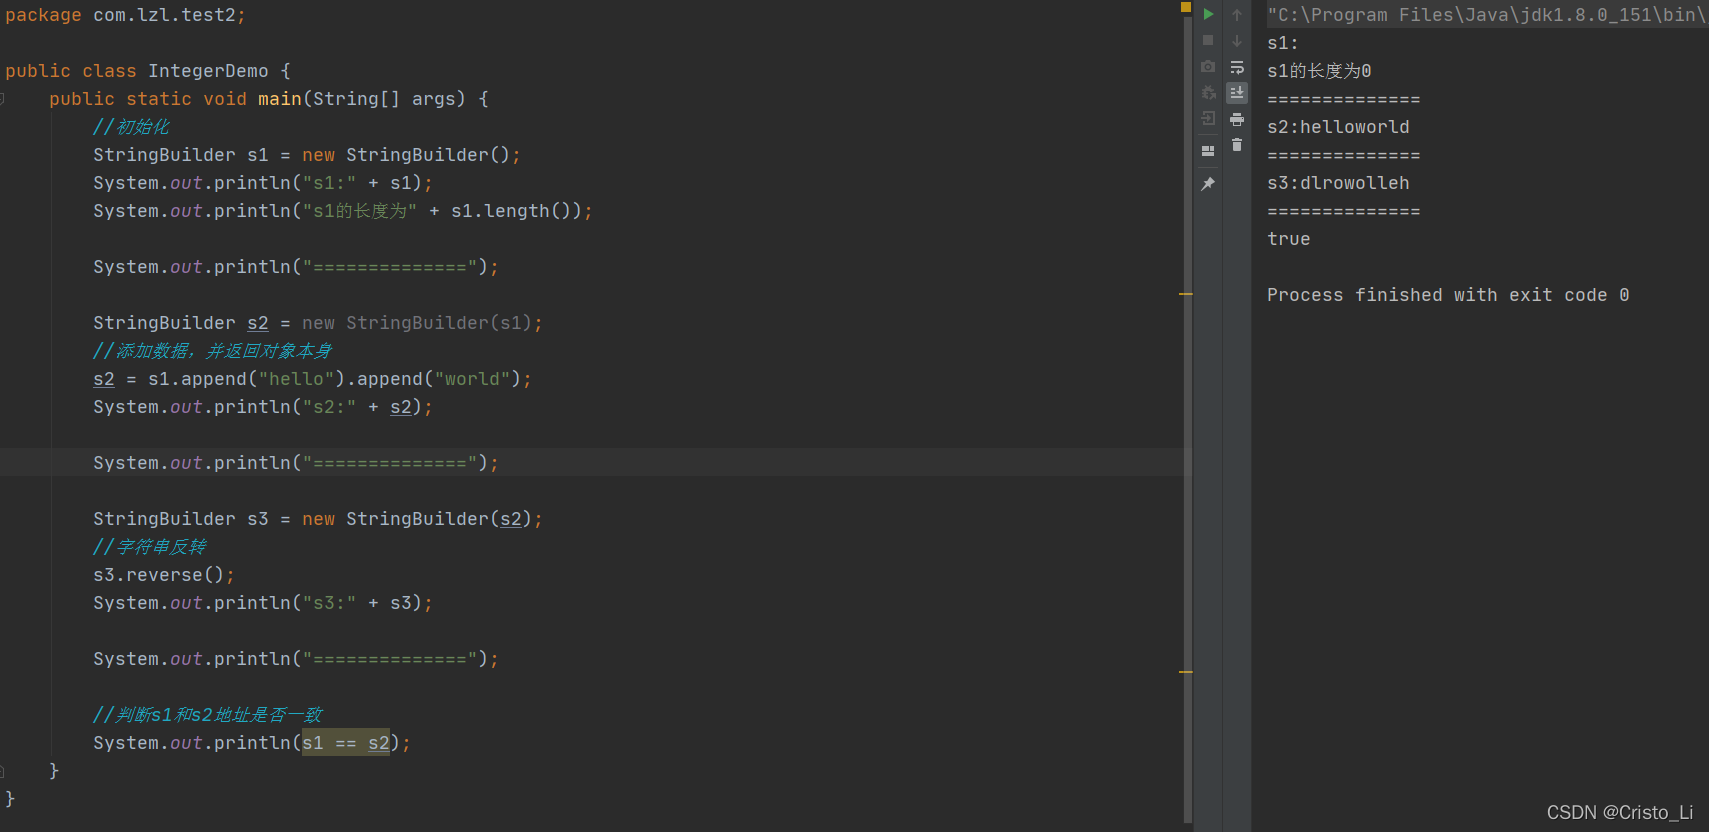Pin the Run tab with pin icon
The width and height of the screenshot is (1709, 832).
point(1208,184)
